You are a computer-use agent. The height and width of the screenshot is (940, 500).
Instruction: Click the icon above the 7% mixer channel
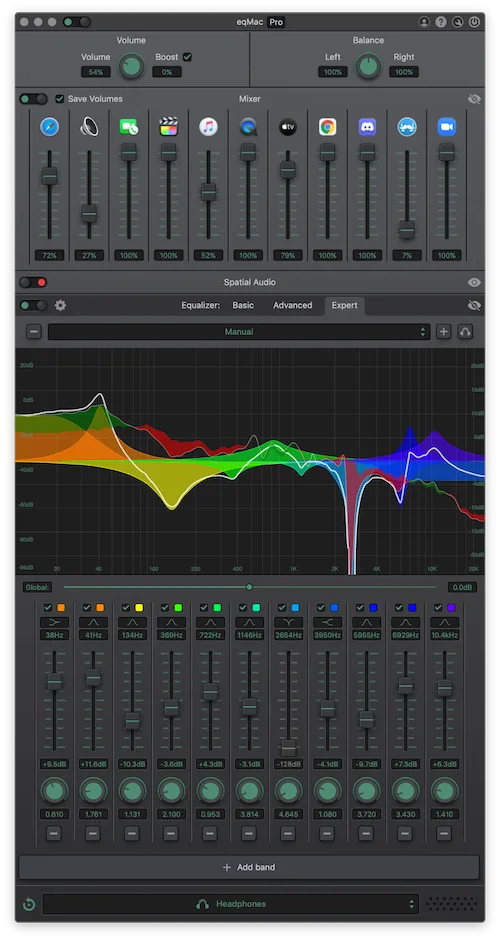tap(407, 126)
